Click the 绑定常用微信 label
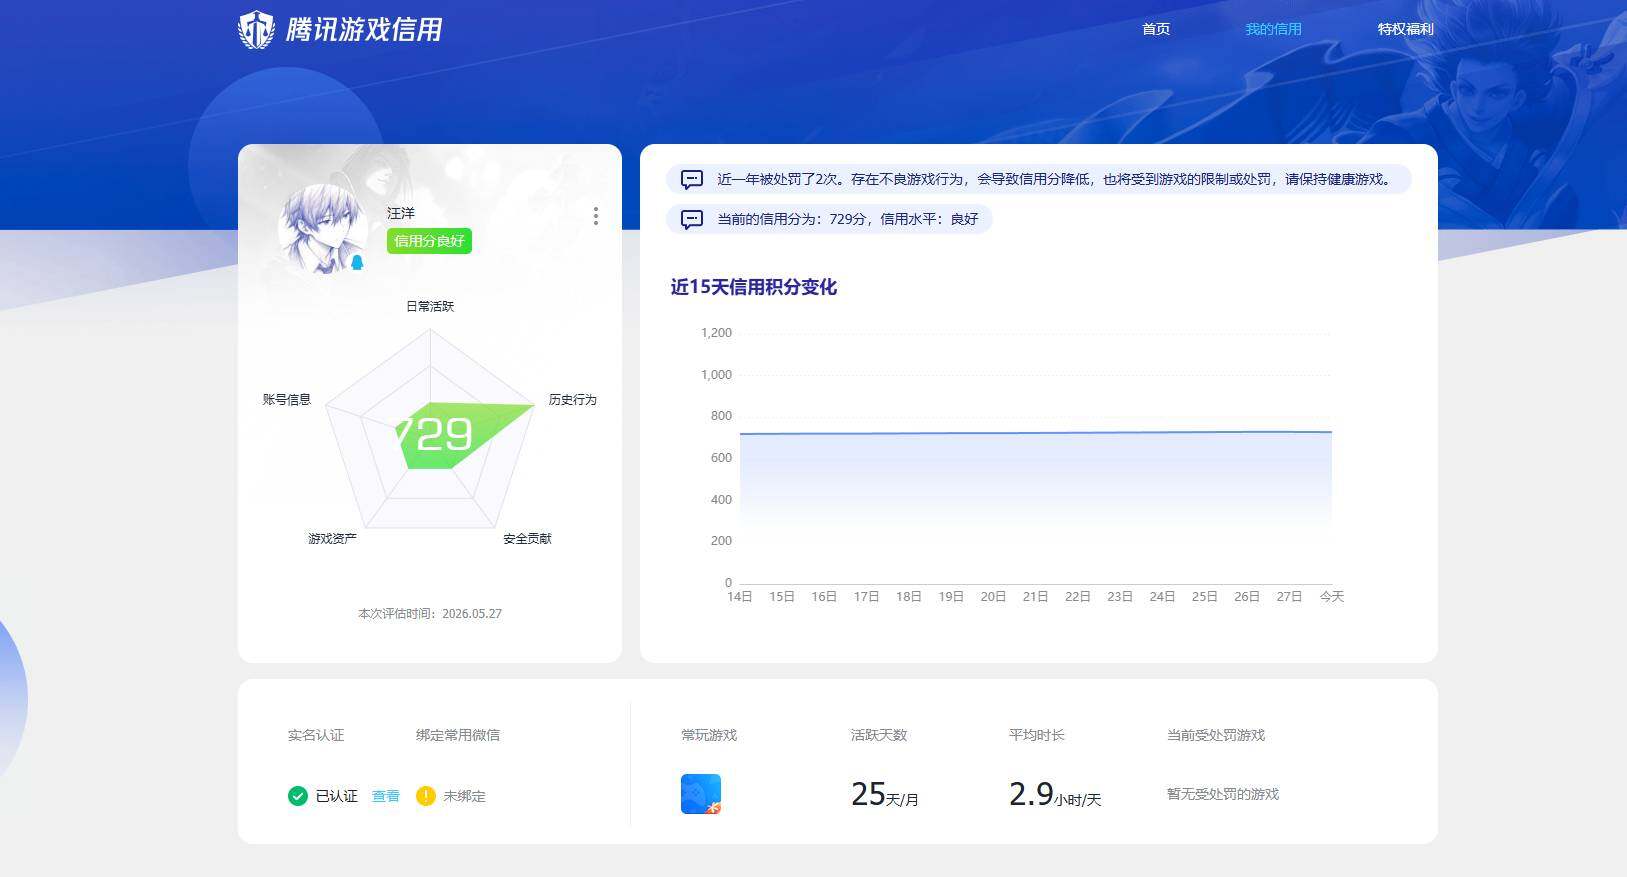 pos(458,735)
